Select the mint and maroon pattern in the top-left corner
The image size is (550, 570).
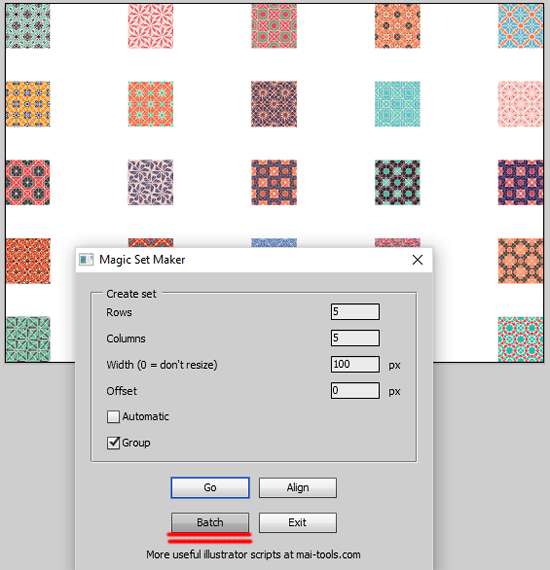pos(28,26)
